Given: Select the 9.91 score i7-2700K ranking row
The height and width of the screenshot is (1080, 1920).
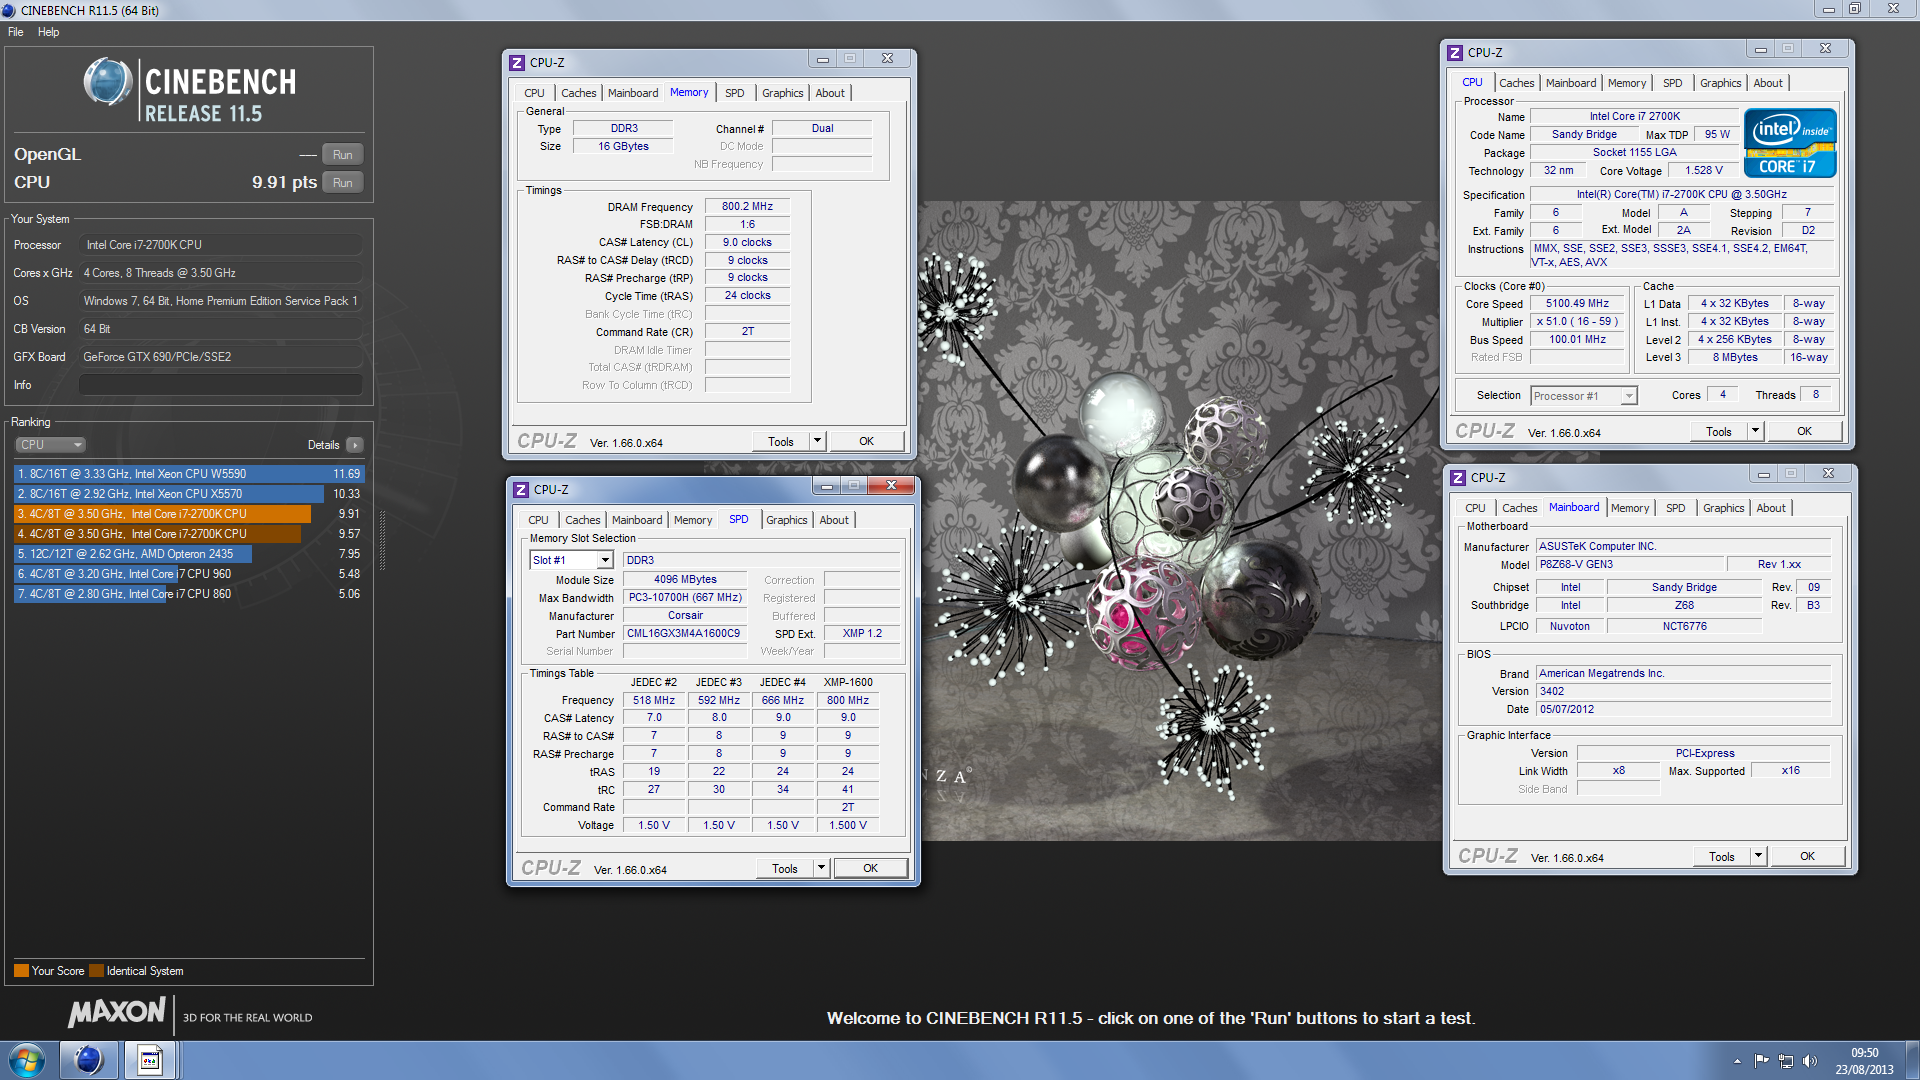Looking at the screenshot, I should pyautogui.click(x=189, y=514).
